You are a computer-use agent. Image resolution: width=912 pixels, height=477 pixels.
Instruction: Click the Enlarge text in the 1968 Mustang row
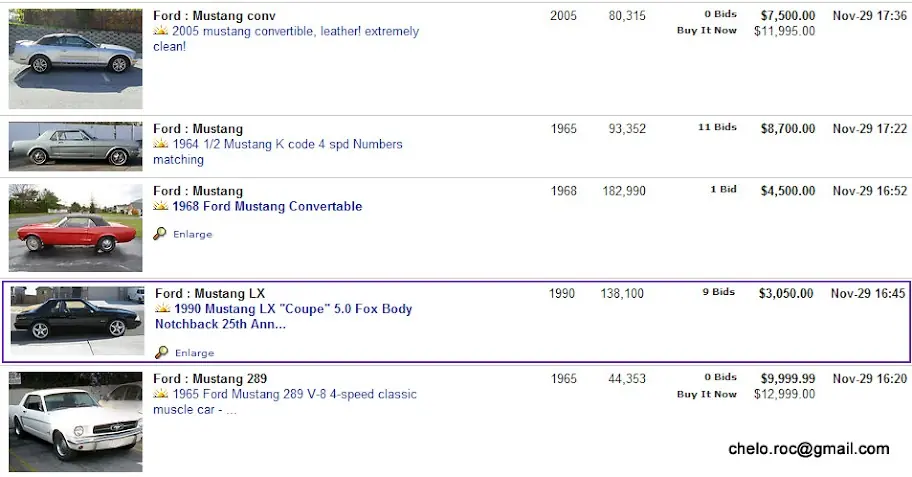click(192, 234)
